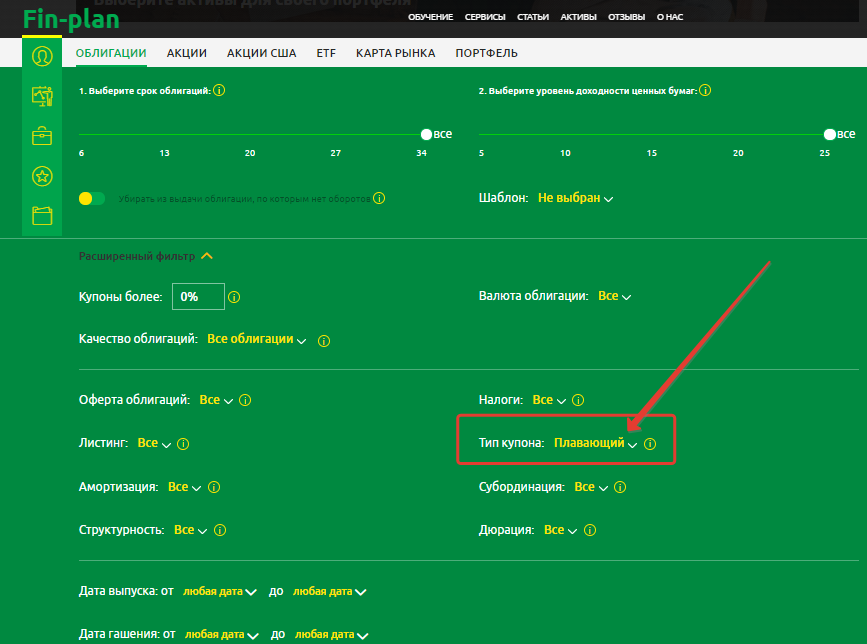Click the bottom folder icon in sidebar
867x644 pixels.
(42, 216)
